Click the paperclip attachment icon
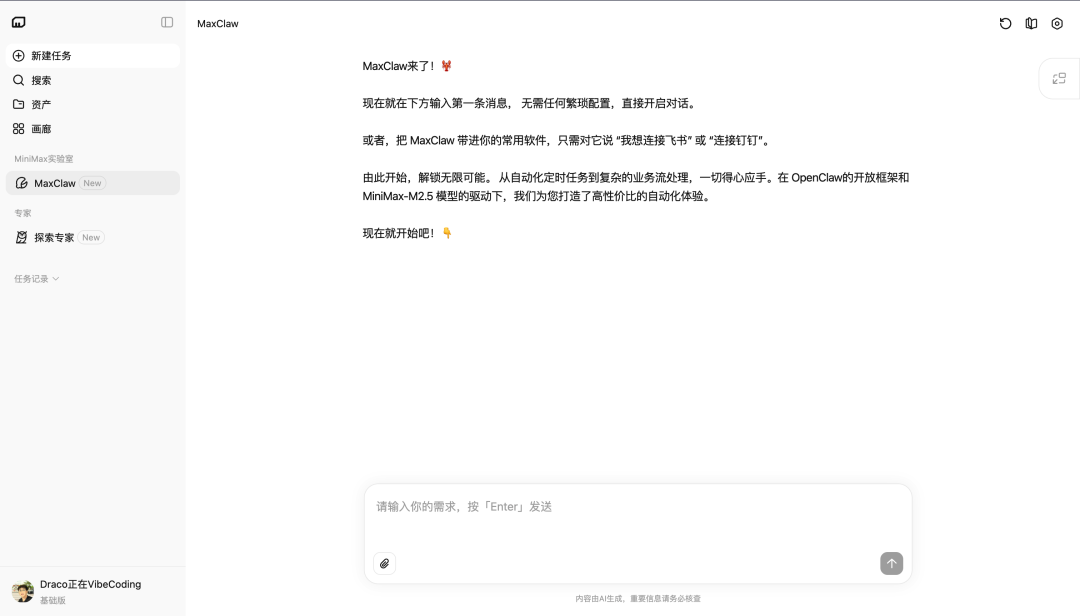This screenshot has height=616, width=1080. [x=385, y=563]
